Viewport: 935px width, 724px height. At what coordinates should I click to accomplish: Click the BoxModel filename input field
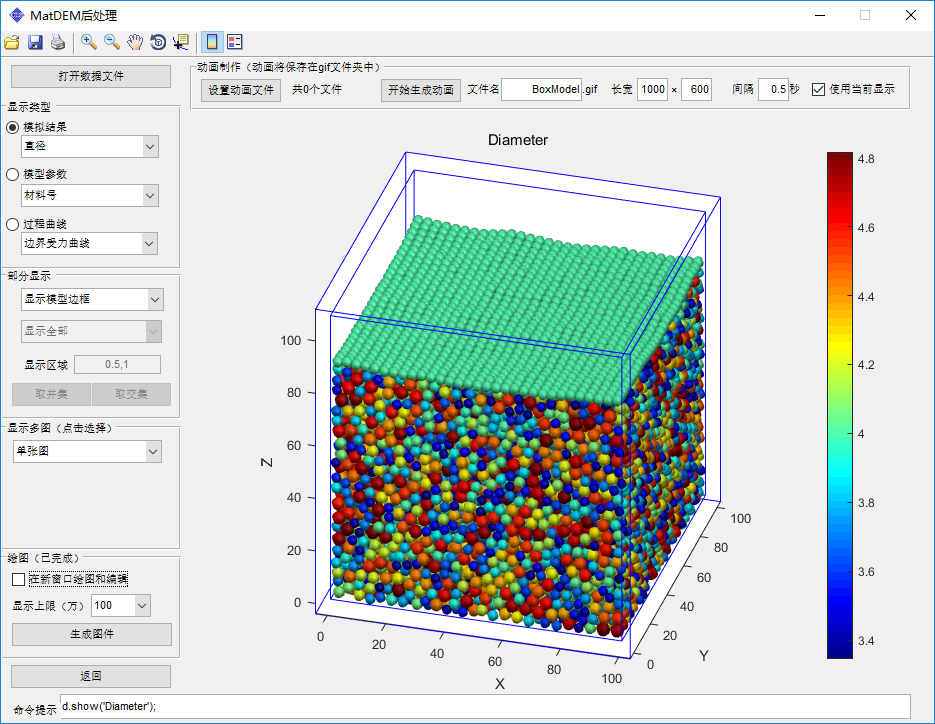click(541, 89)
